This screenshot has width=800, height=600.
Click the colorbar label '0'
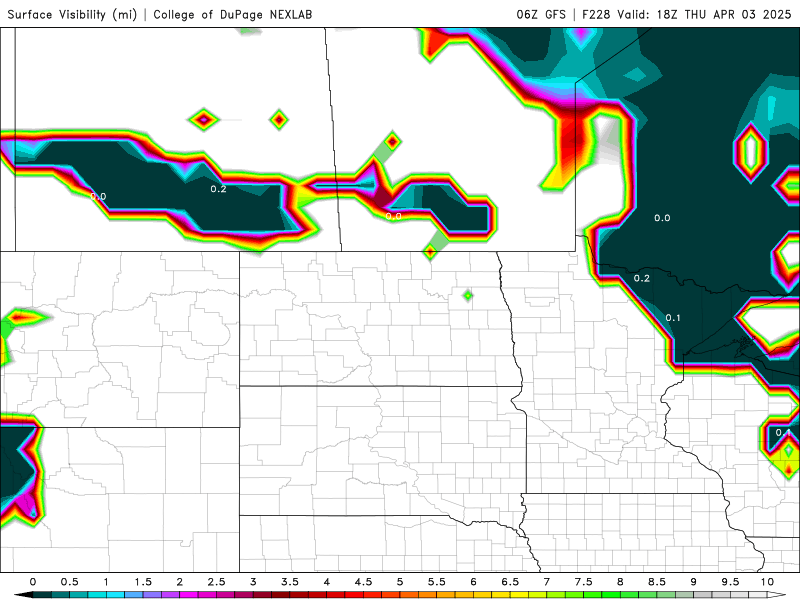pyautogui.click(x=33, y=582)
